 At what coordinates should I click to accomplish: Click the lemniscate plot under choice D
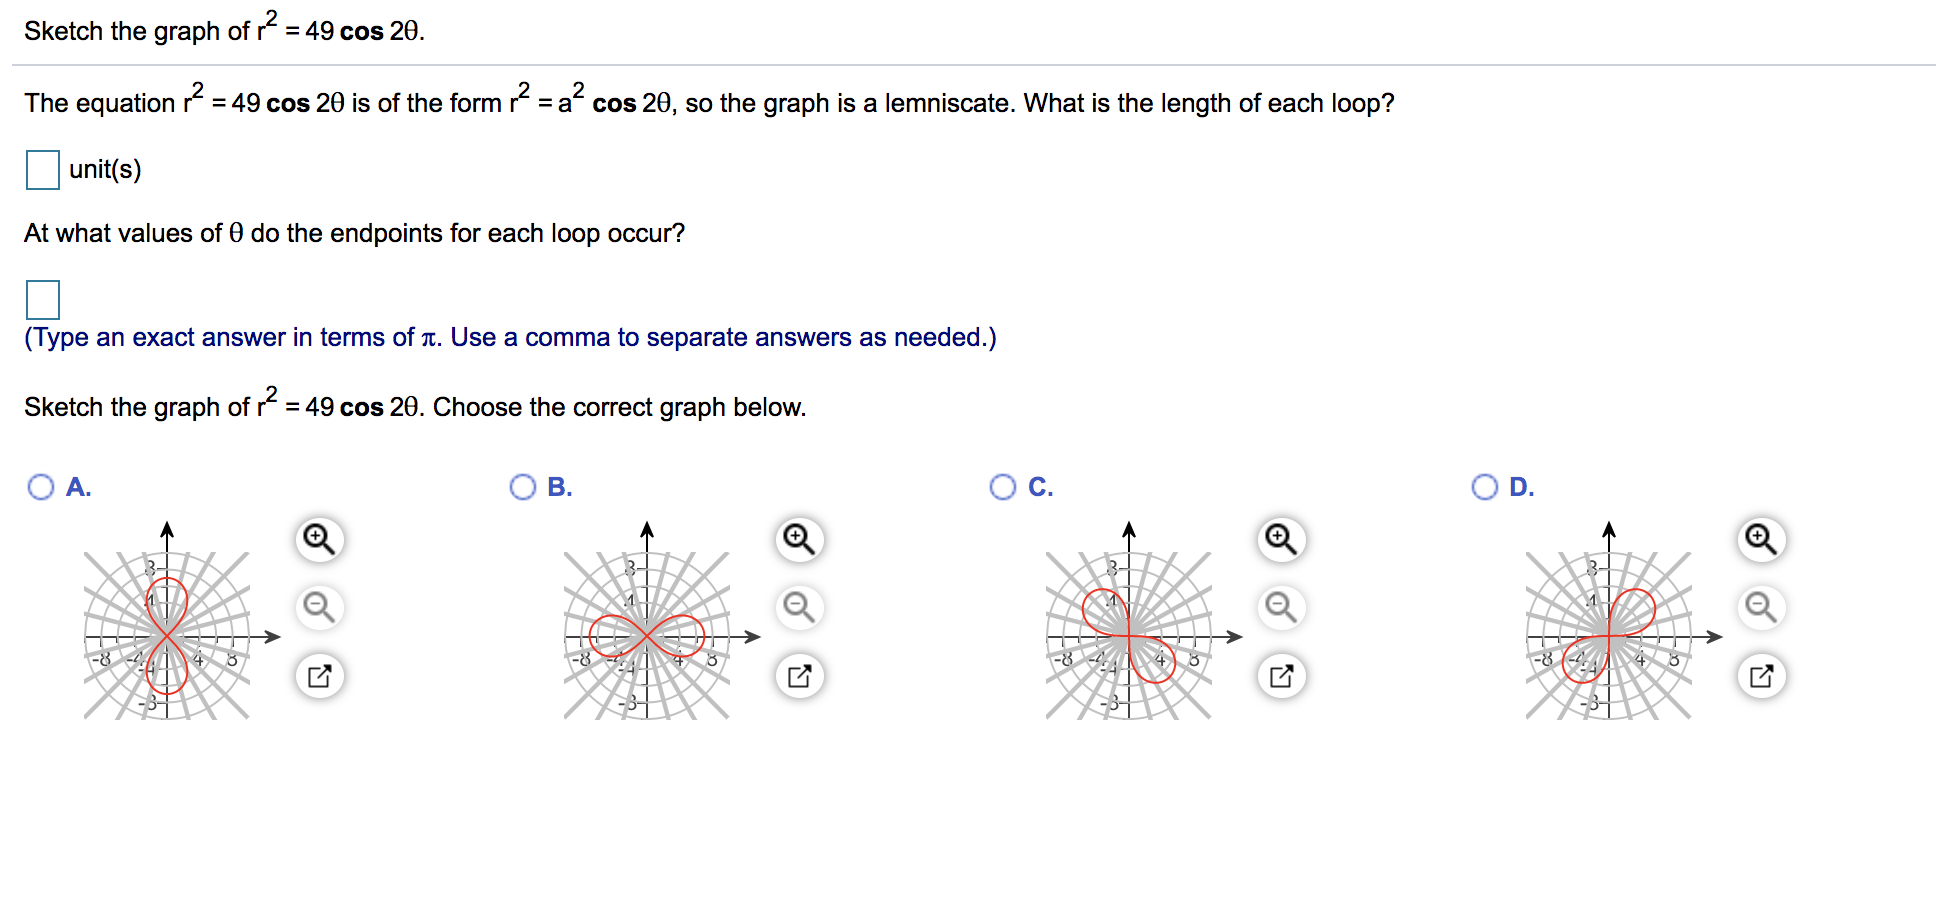[x=1608, y=637]
